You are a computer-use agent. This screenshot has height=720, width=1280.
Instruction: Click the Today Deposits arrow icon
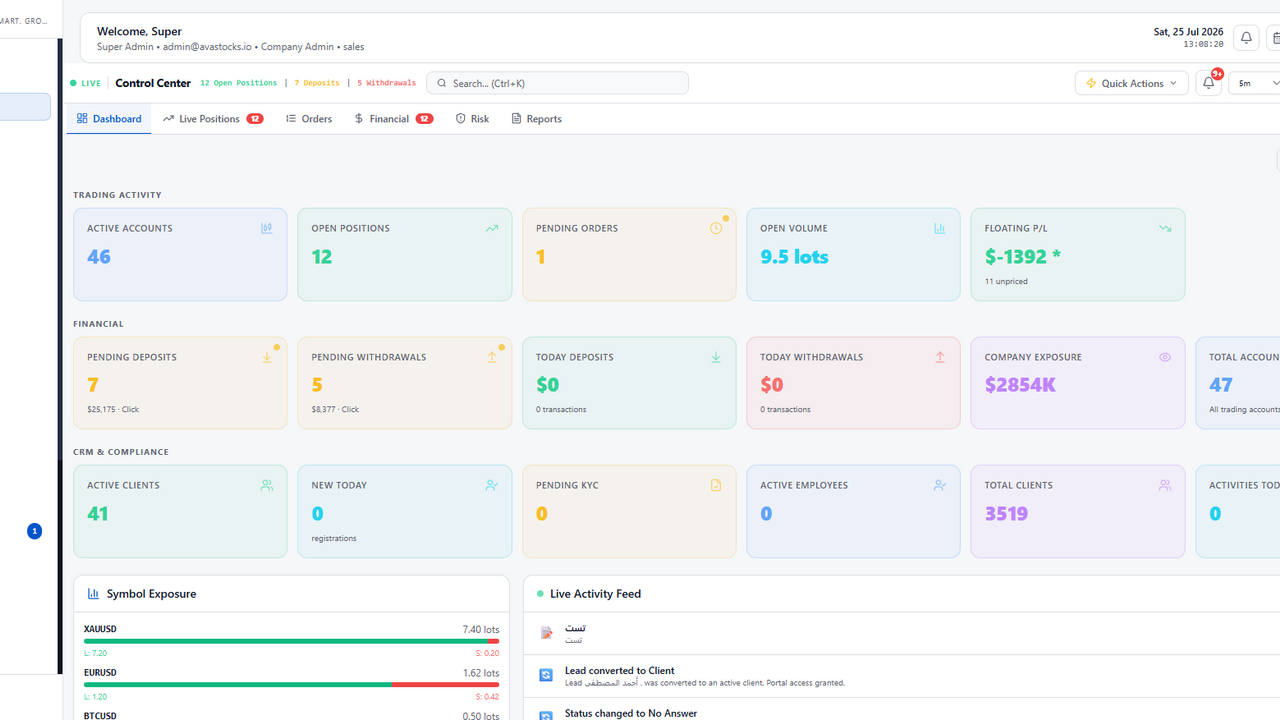[716, 357]
